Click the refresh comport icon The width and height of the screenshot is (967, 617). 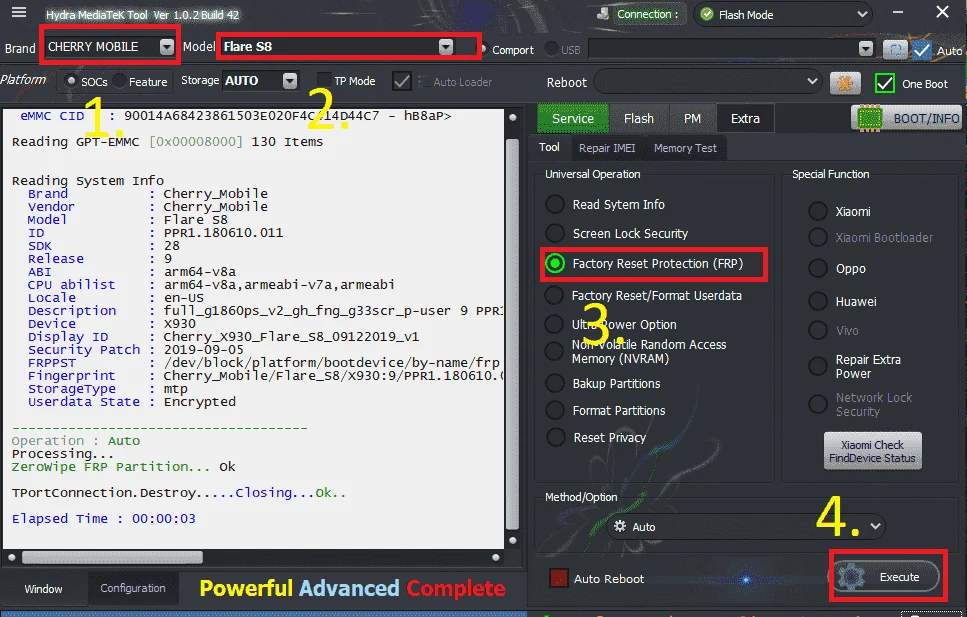pos(895,49)
